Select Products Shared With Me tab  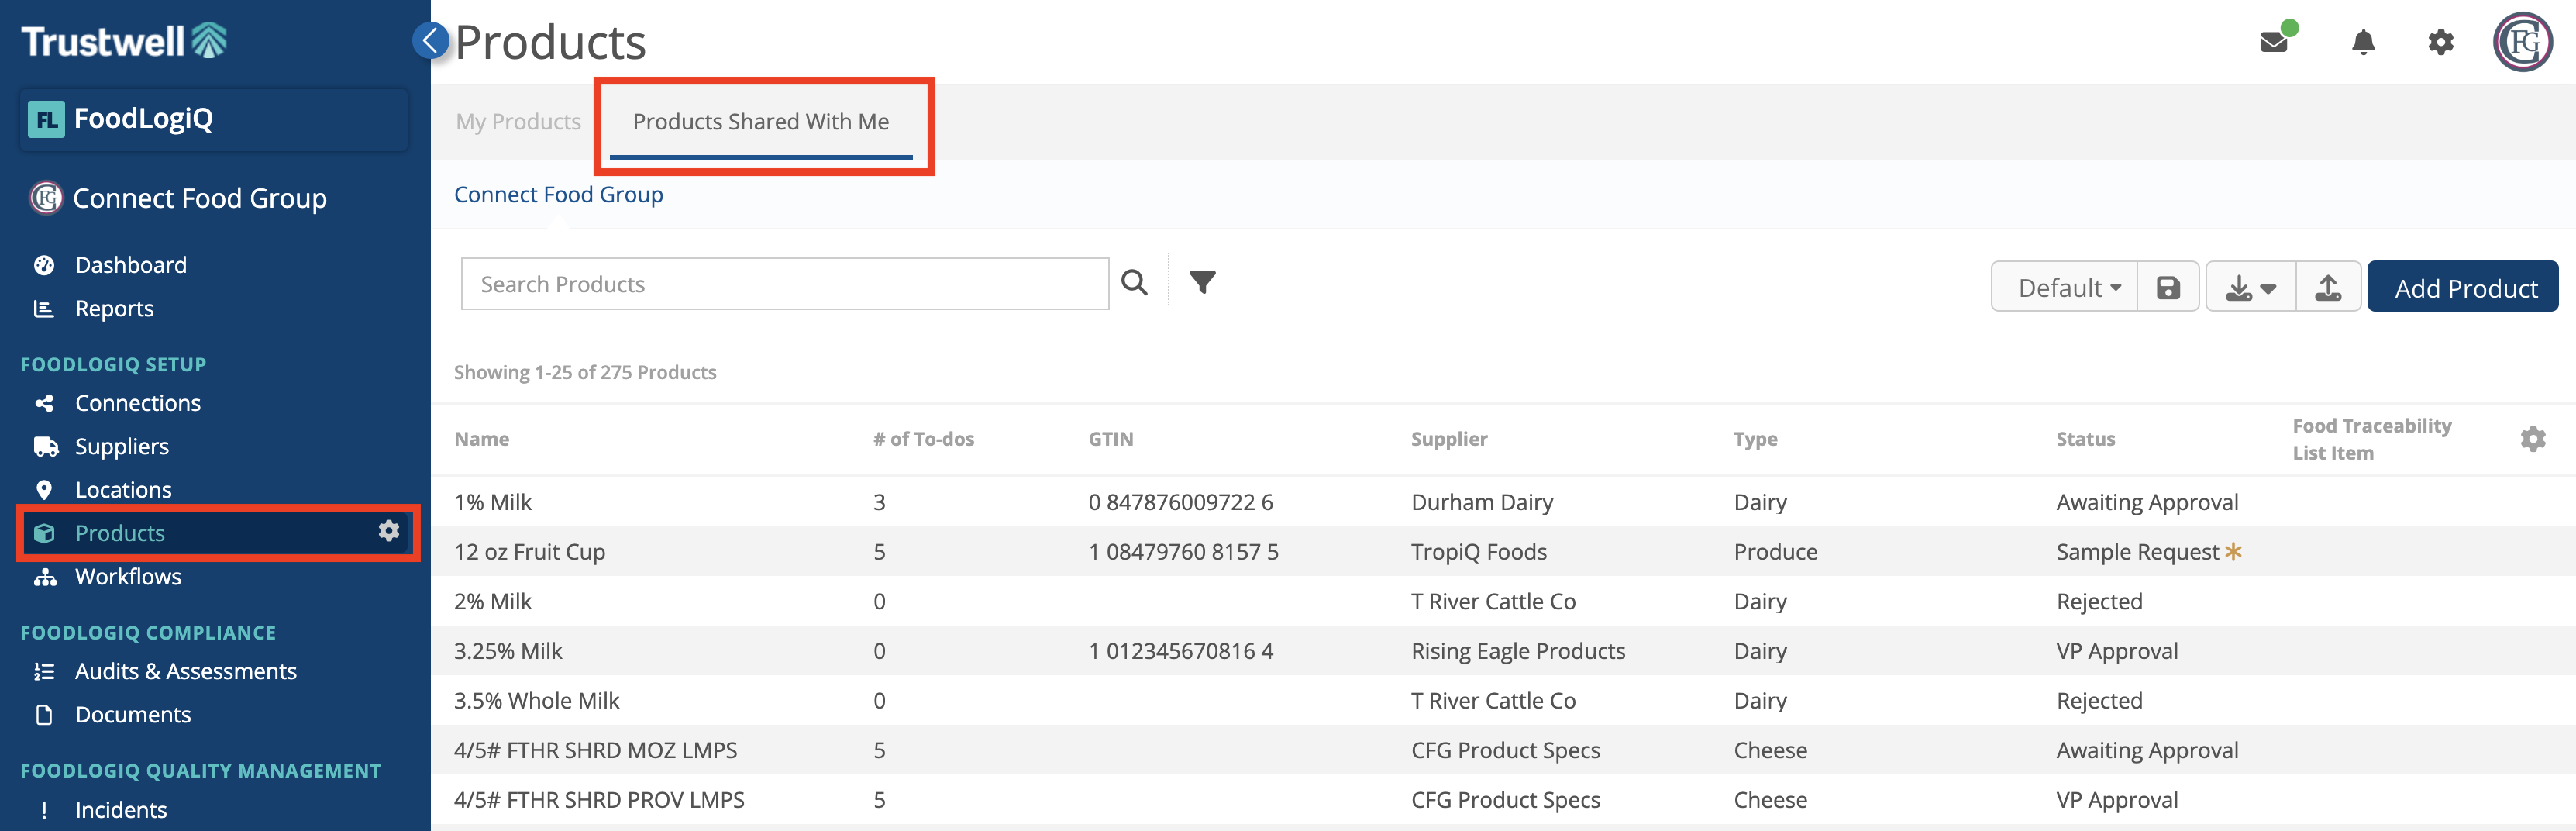[761, 122]
